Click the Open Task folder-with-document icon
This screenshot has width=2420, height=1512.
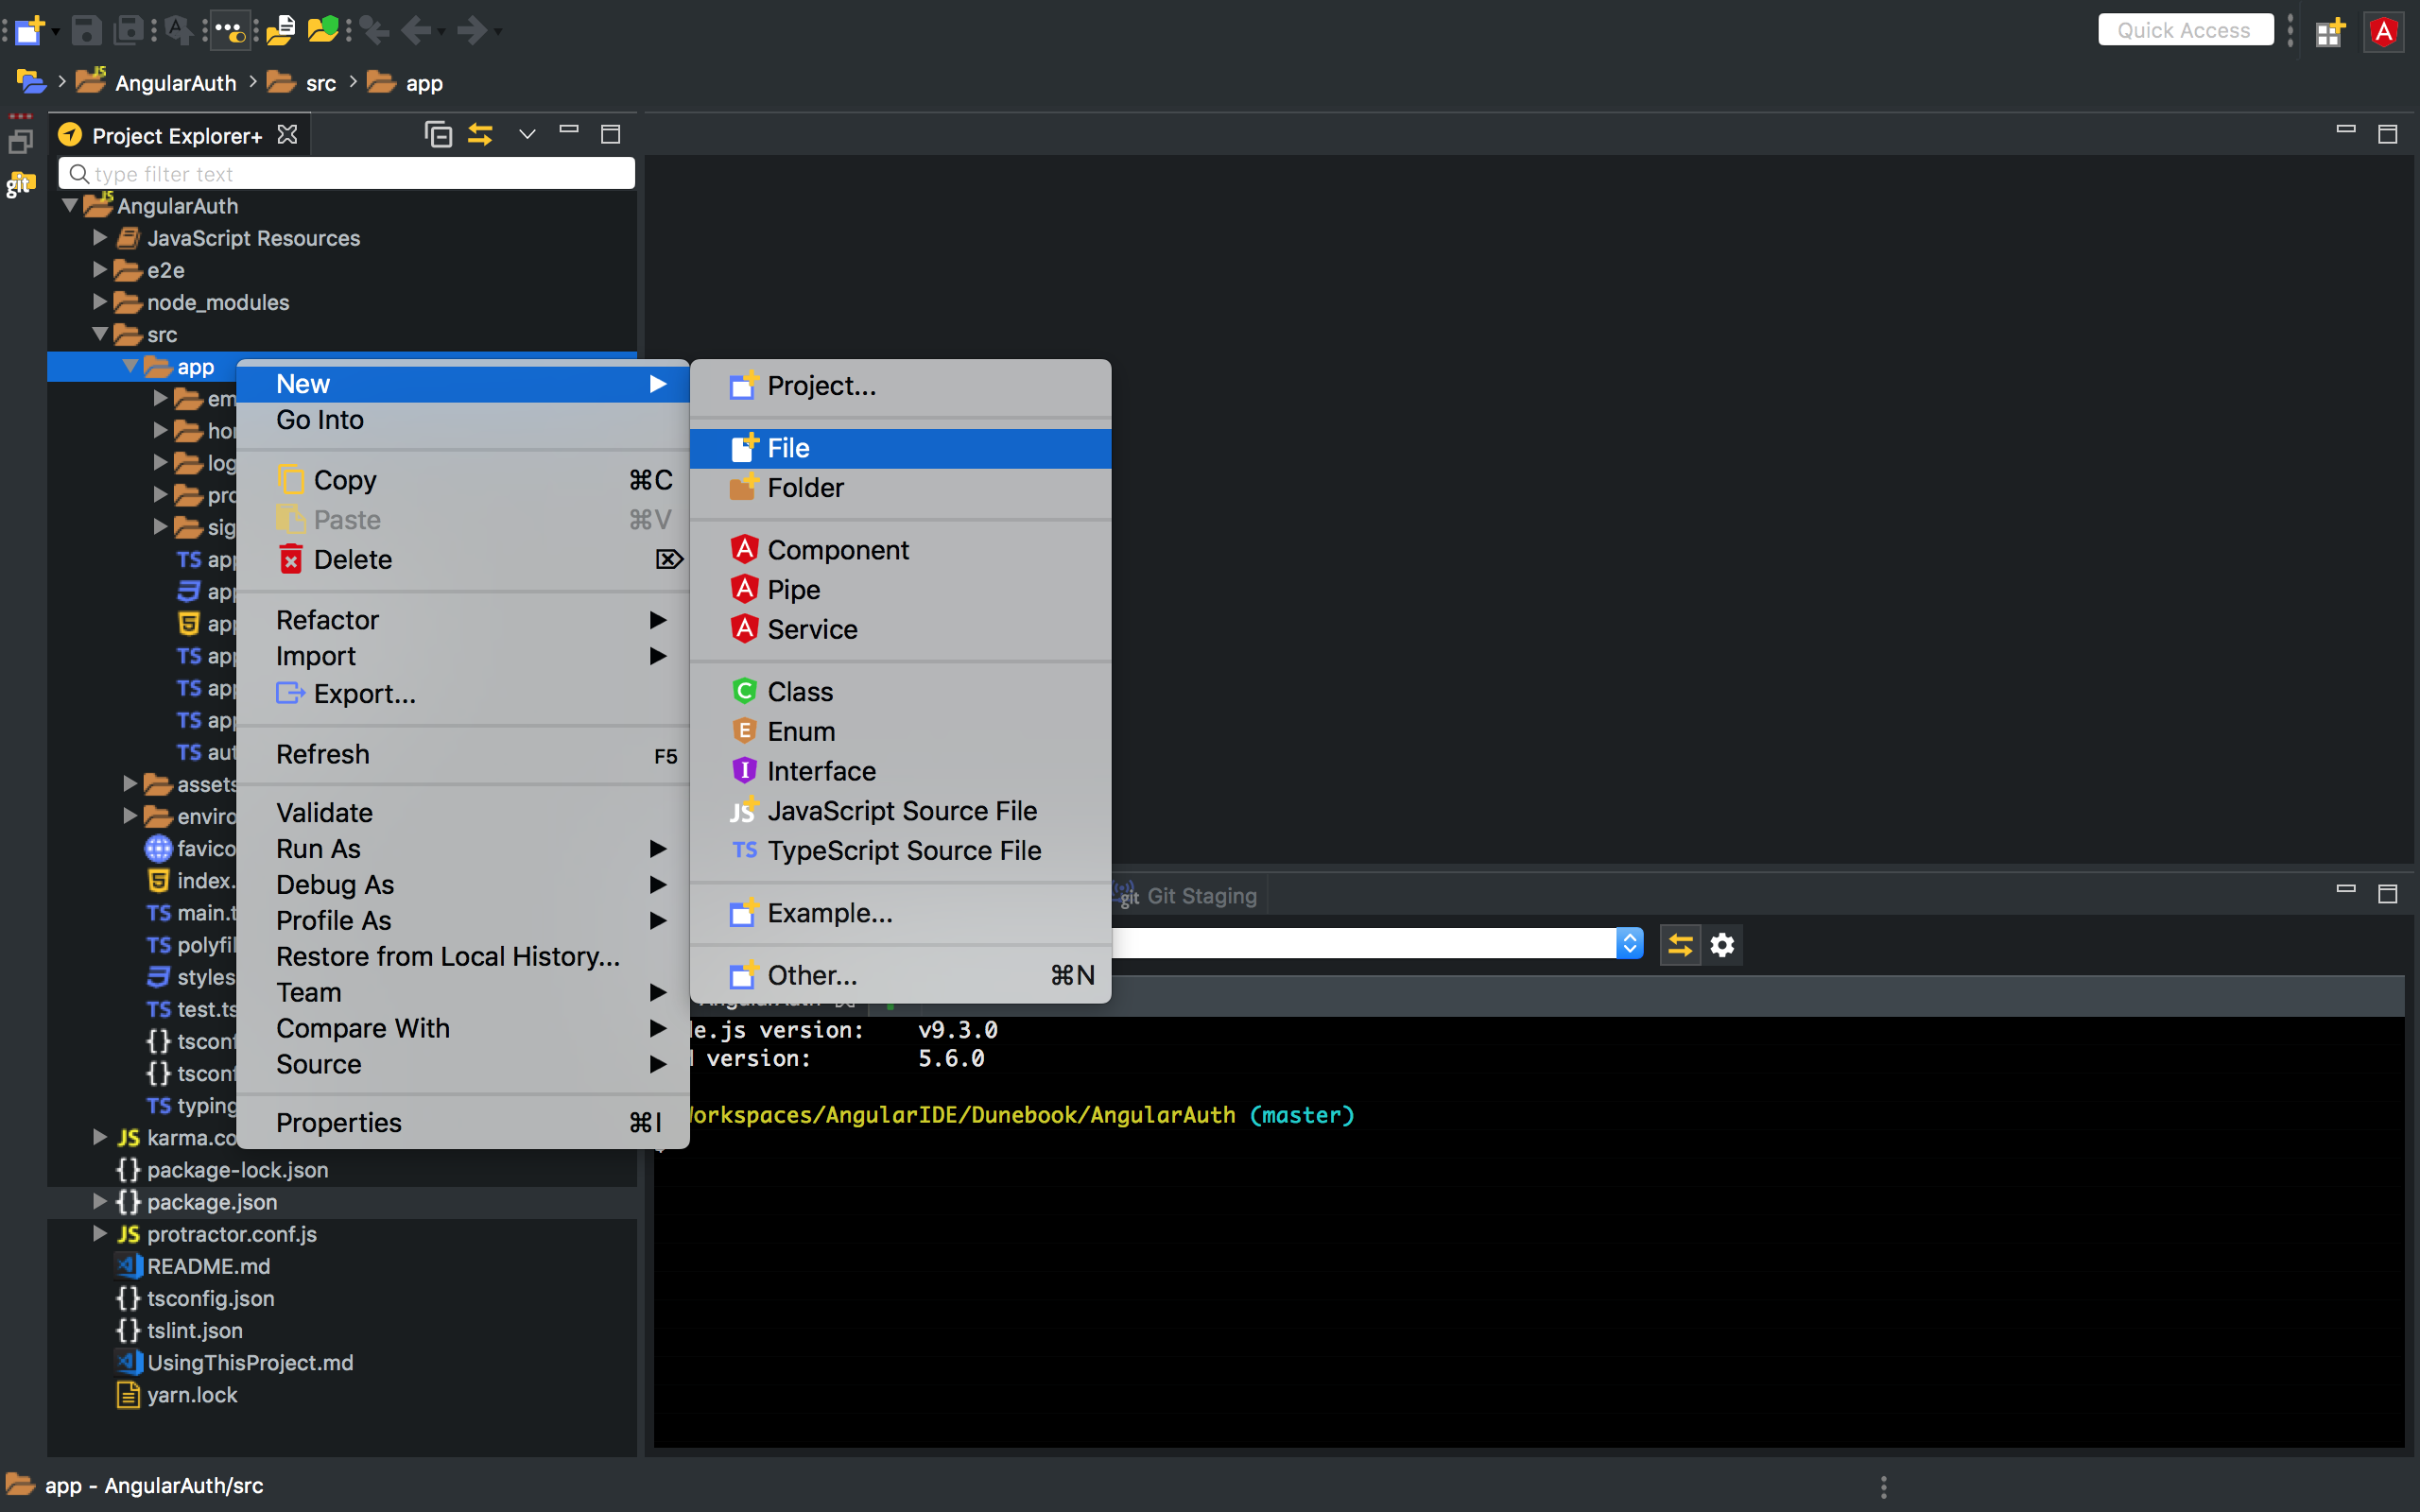[281, 30]
